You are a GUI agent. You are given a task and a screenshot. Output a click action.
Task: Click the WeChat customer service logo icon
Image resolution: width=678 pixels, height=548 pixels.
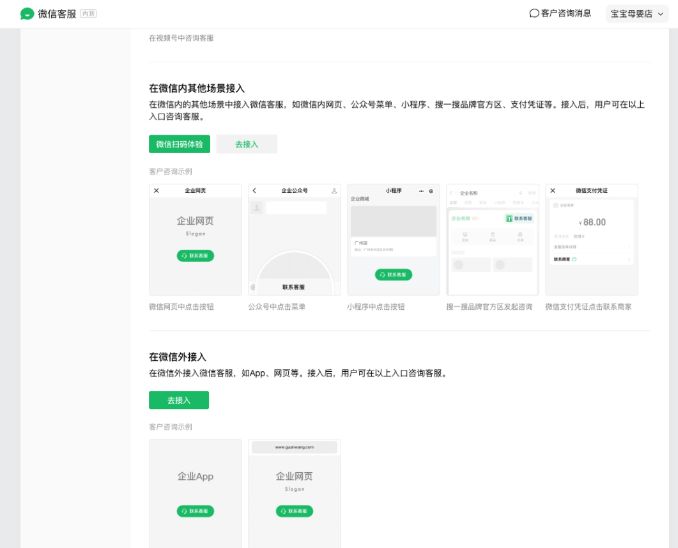pos(27,14)
